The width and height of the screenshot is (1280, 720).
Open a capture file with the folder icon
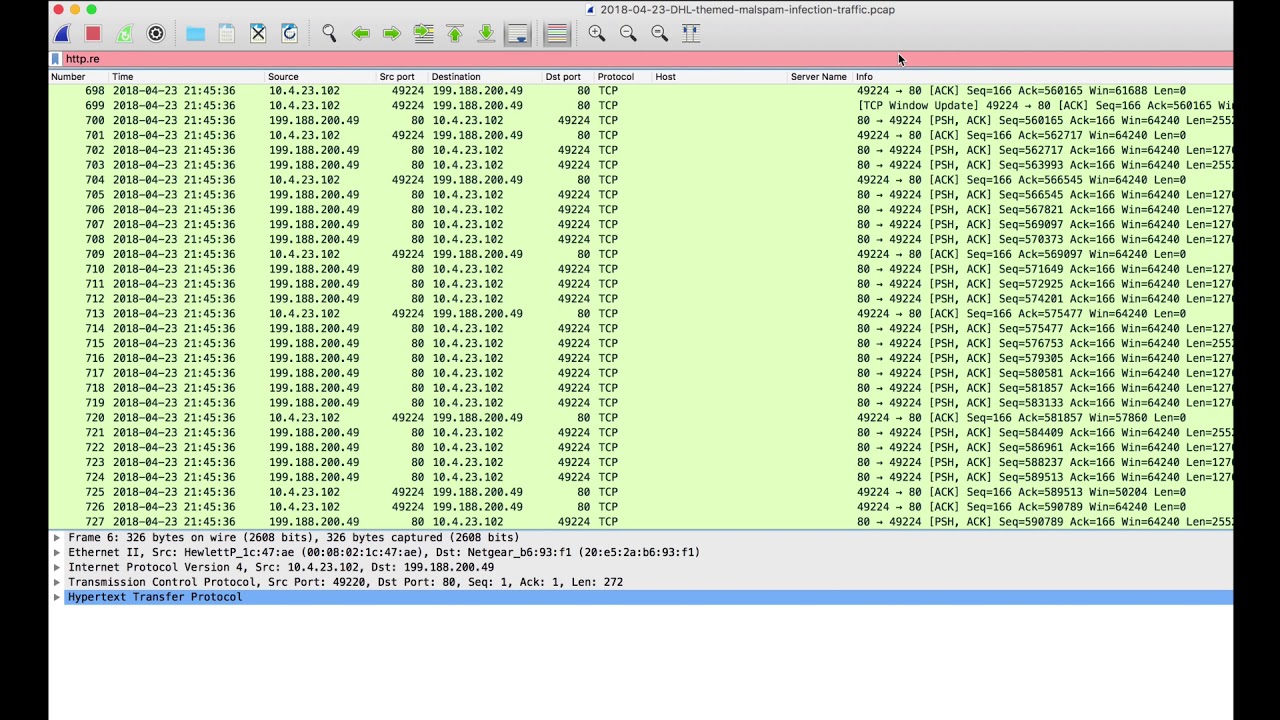tap(195, 33)
